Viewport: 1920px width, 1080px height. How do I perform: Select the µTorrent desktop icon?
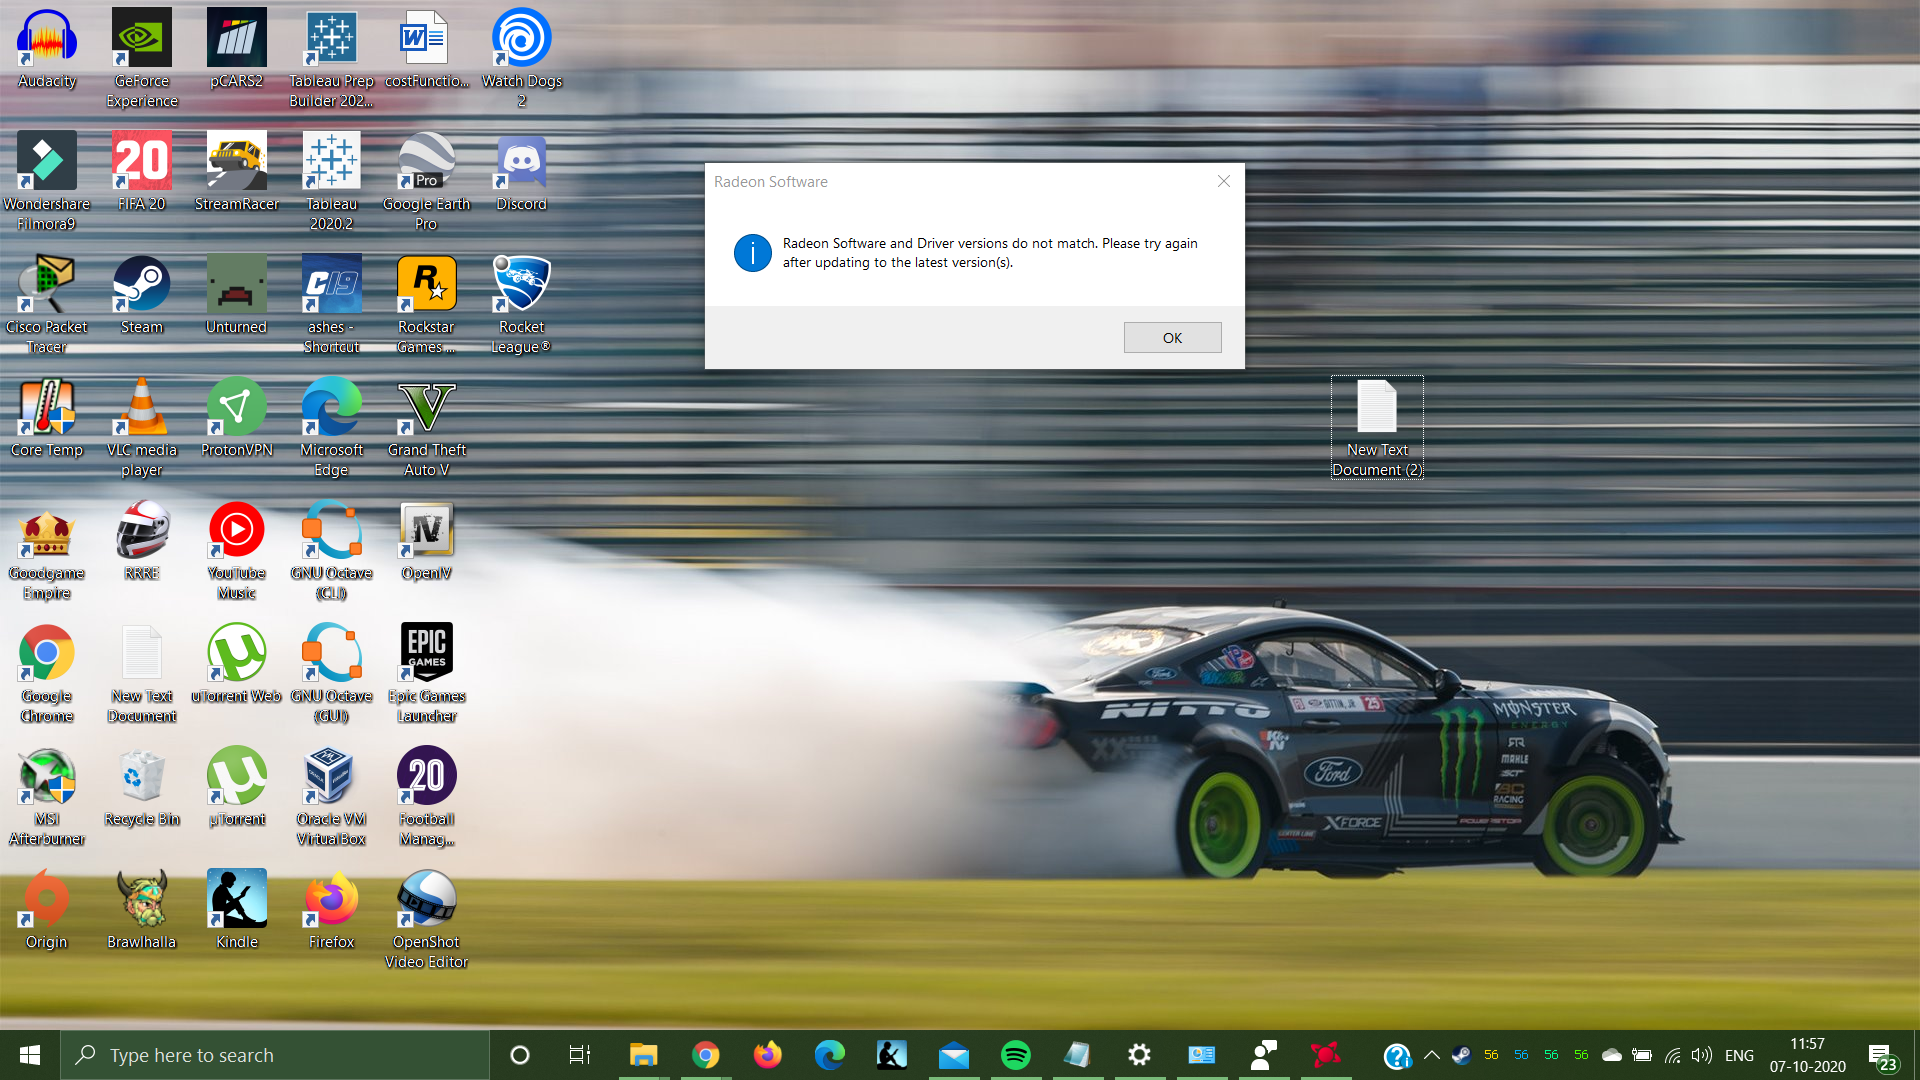237,786
